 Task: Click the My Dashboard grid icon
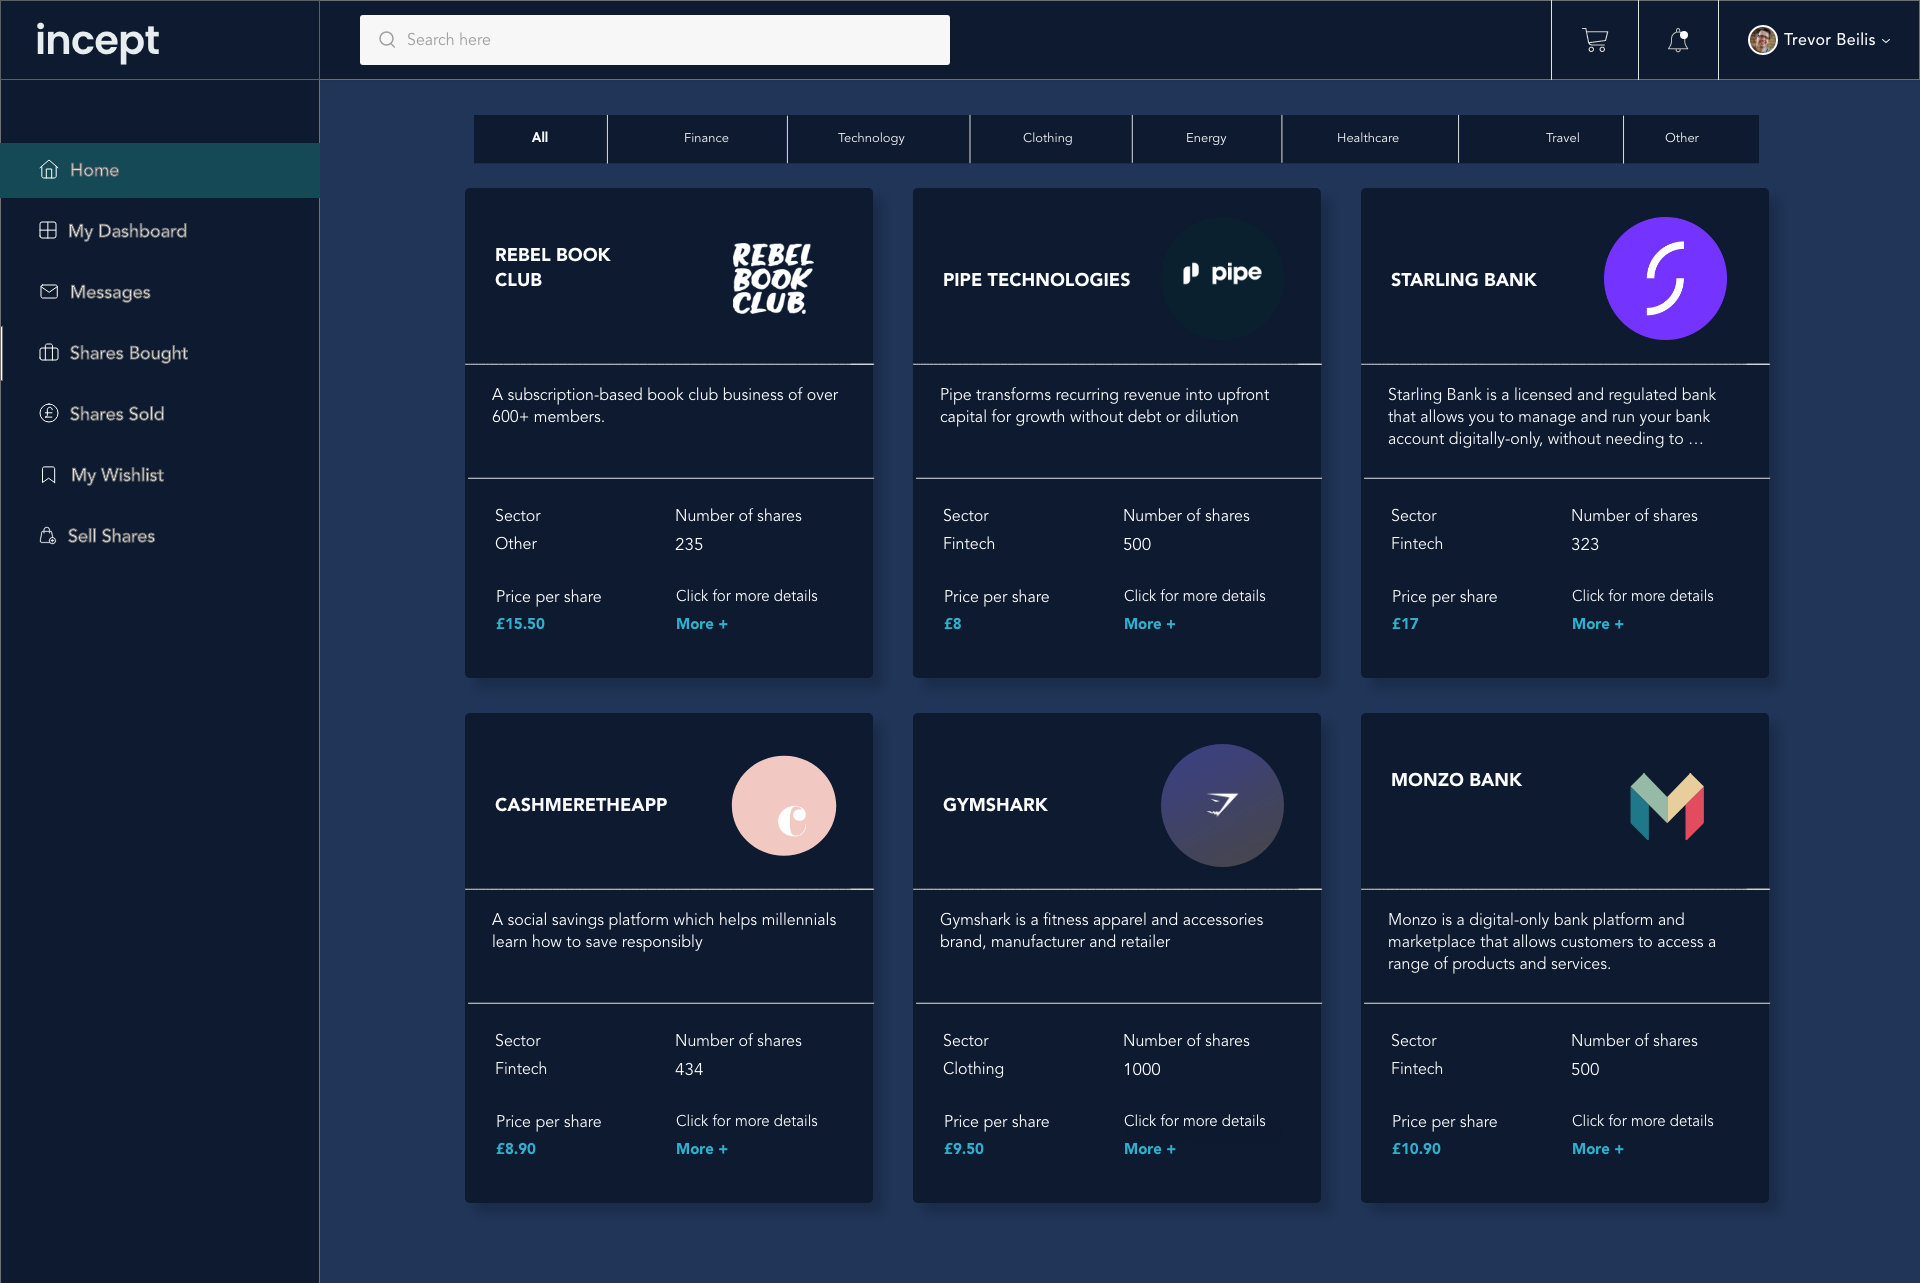48,231
